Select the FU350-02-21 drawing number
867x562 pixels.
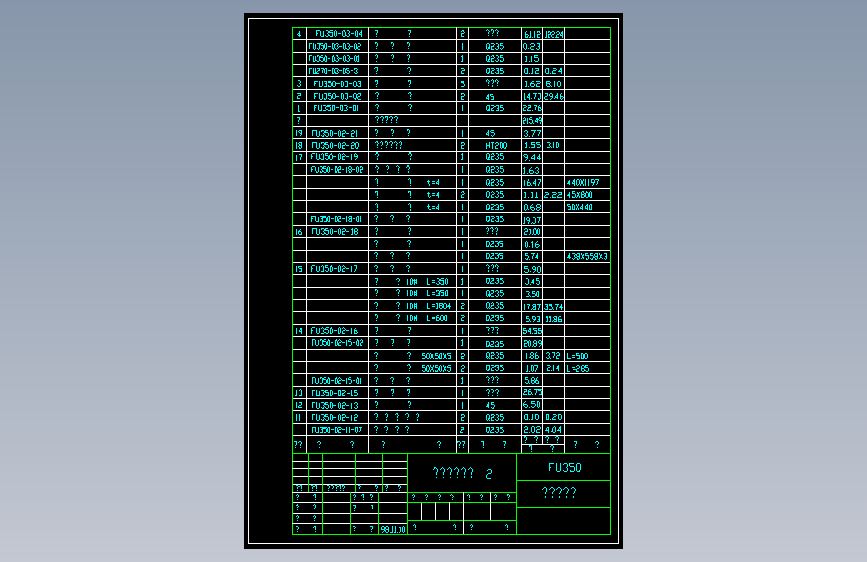(x=334, y=133)
